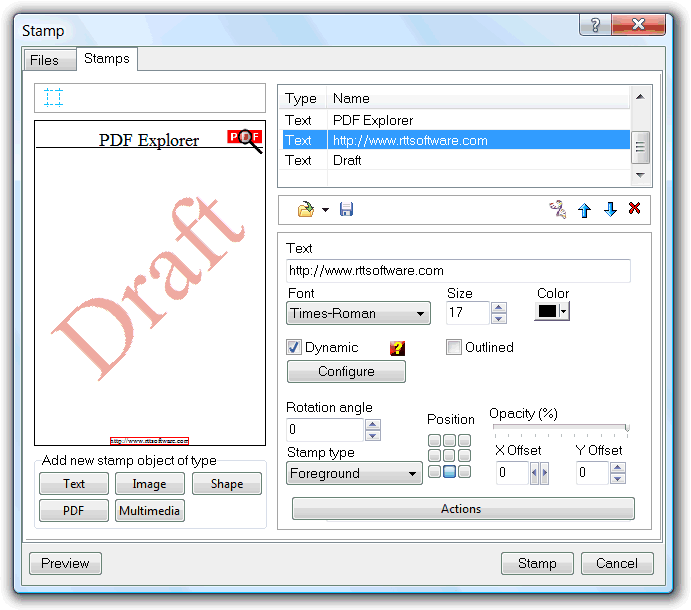
Task: Expand the load stamp dropdown arrow
Action: pos(325,210)
